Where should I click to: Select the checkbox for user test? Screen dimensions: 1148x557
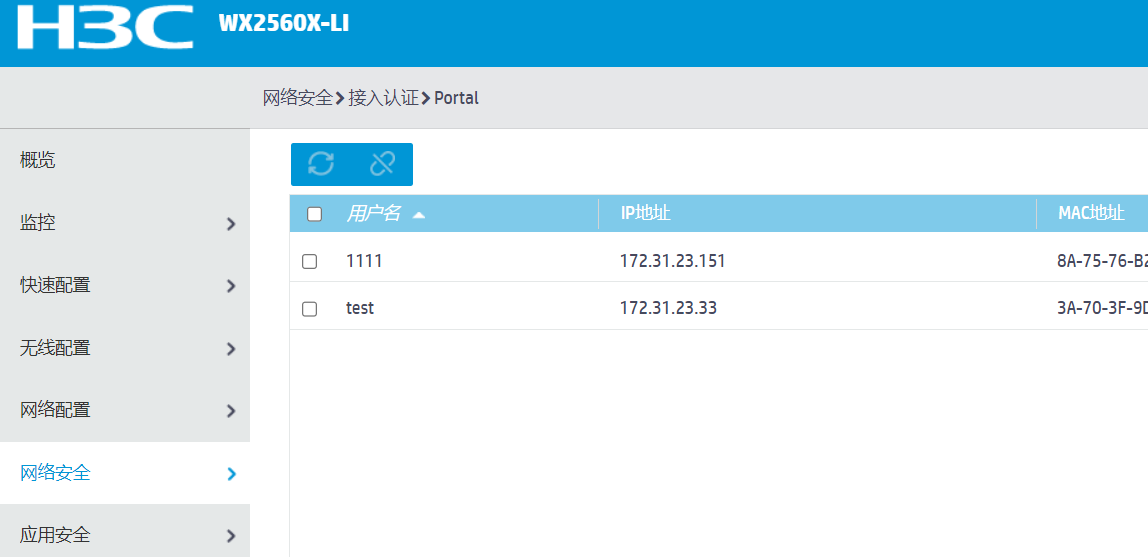(x=310, y=309)
